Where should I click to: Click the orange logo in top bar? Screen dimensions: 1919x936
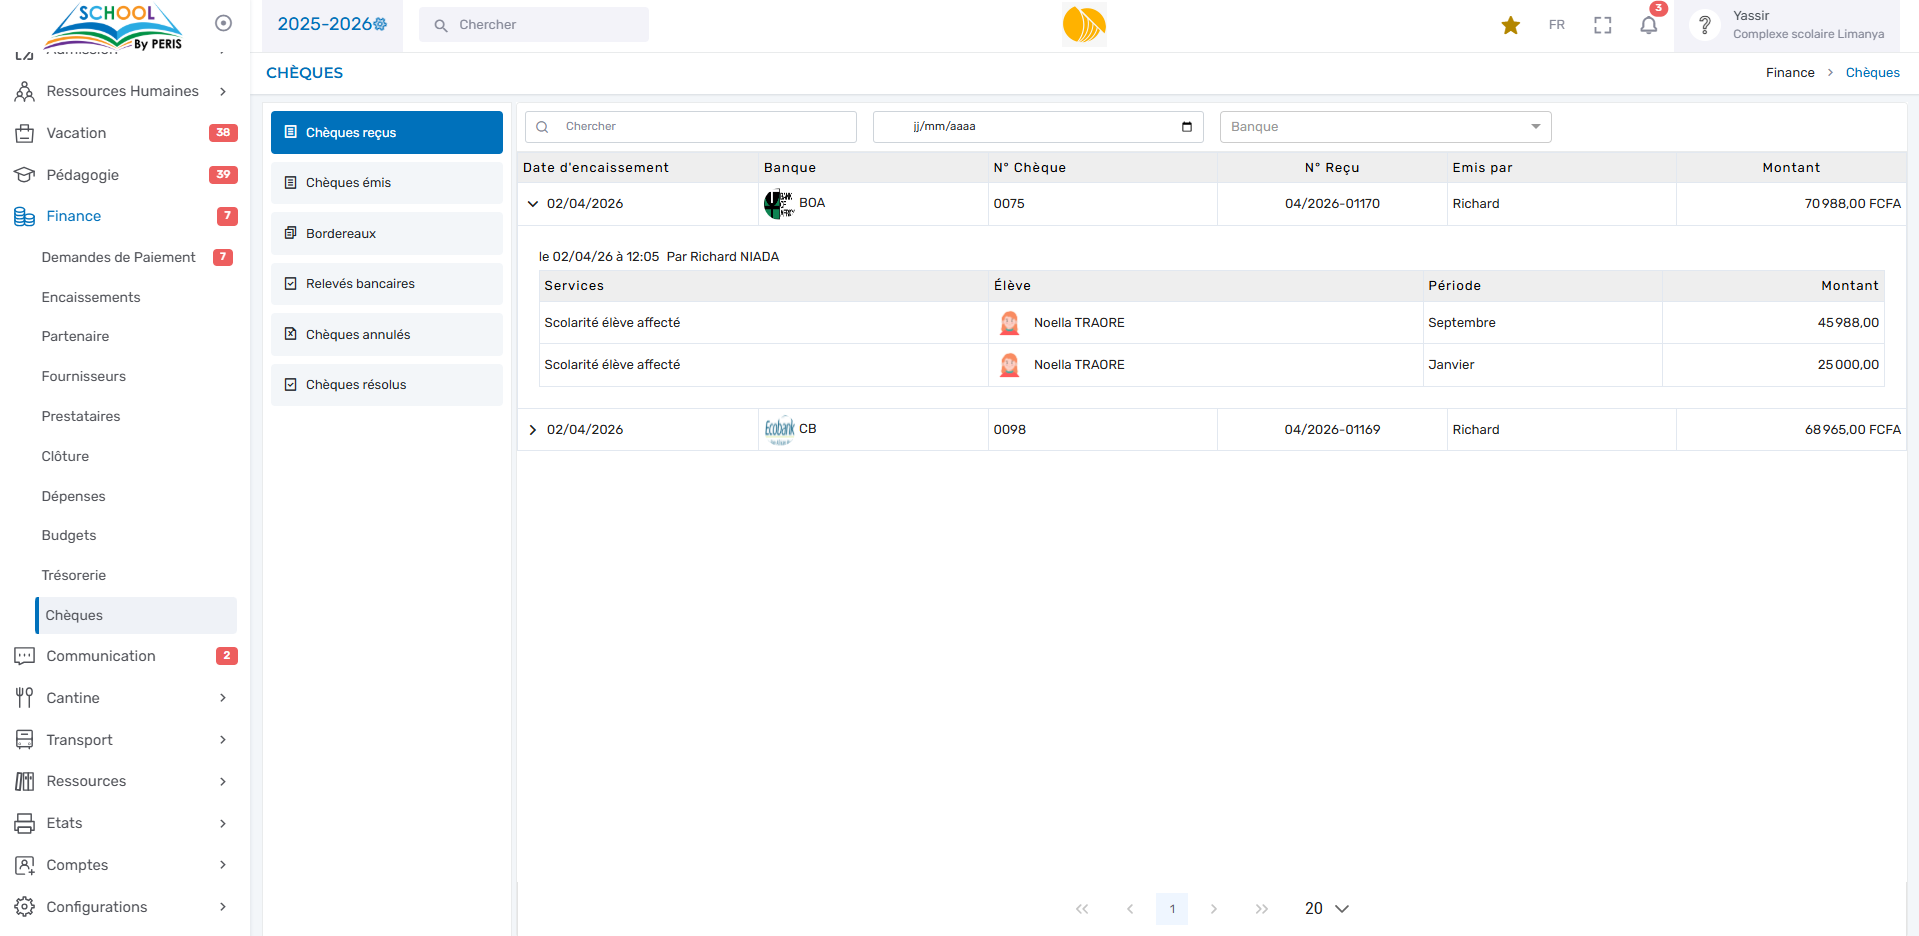(x=1084, y=25)
